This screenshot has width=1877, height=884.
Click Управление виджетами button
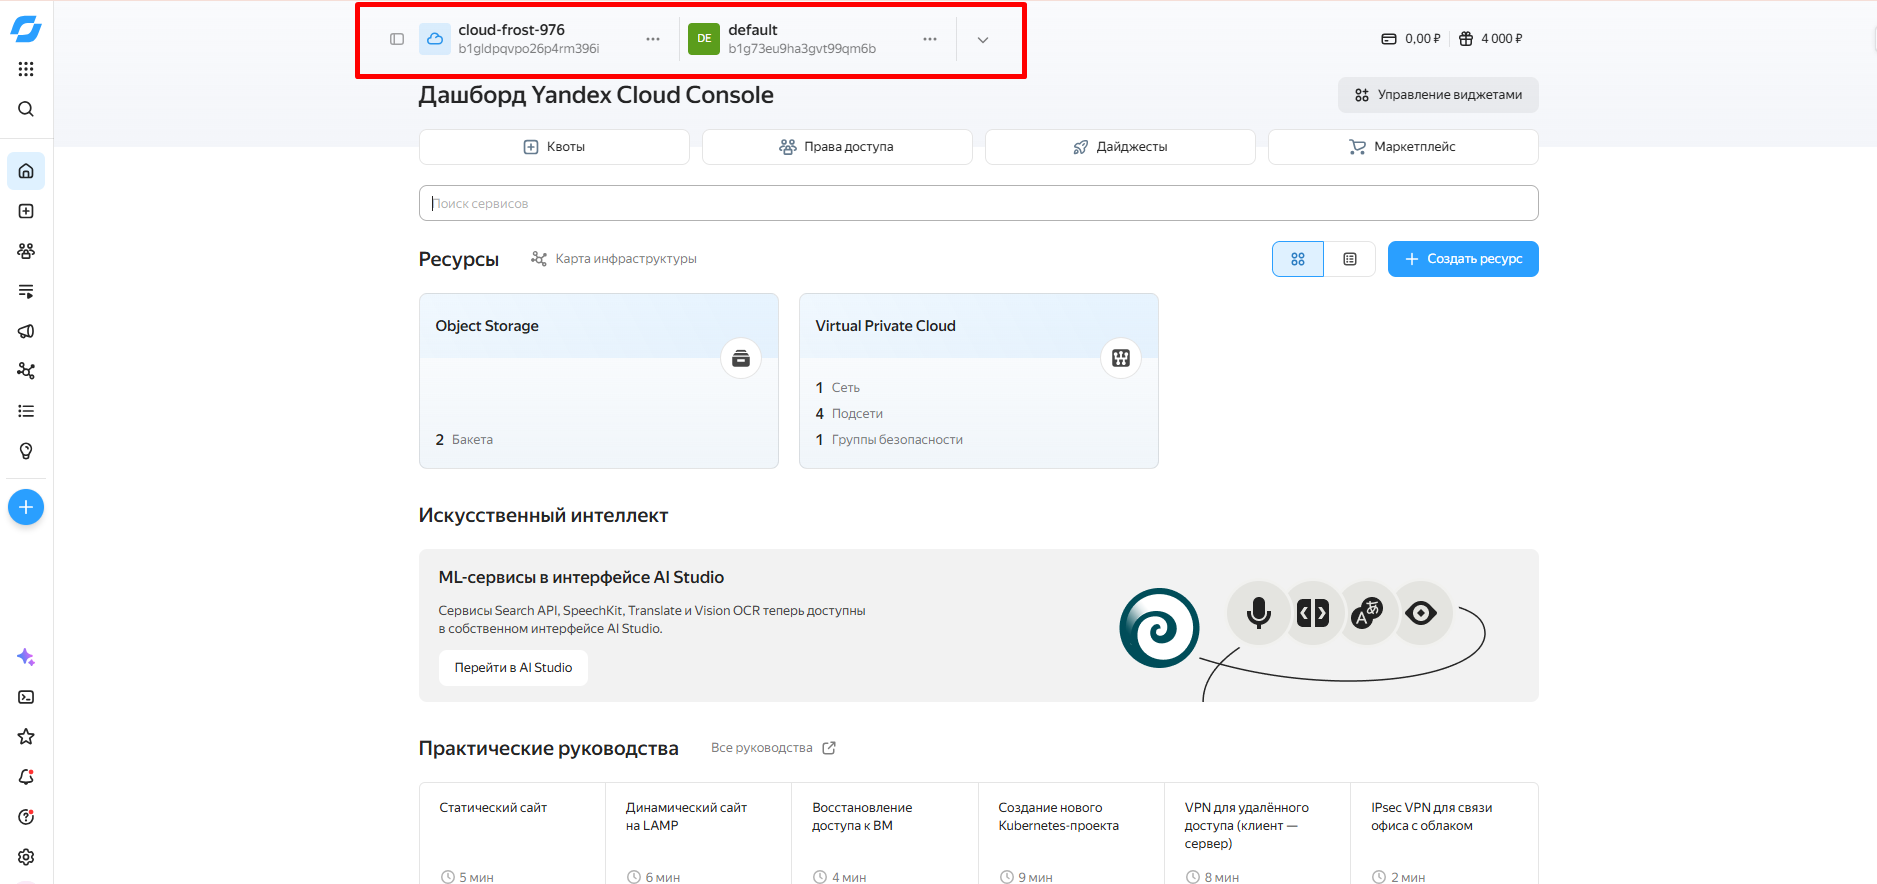1438,95
